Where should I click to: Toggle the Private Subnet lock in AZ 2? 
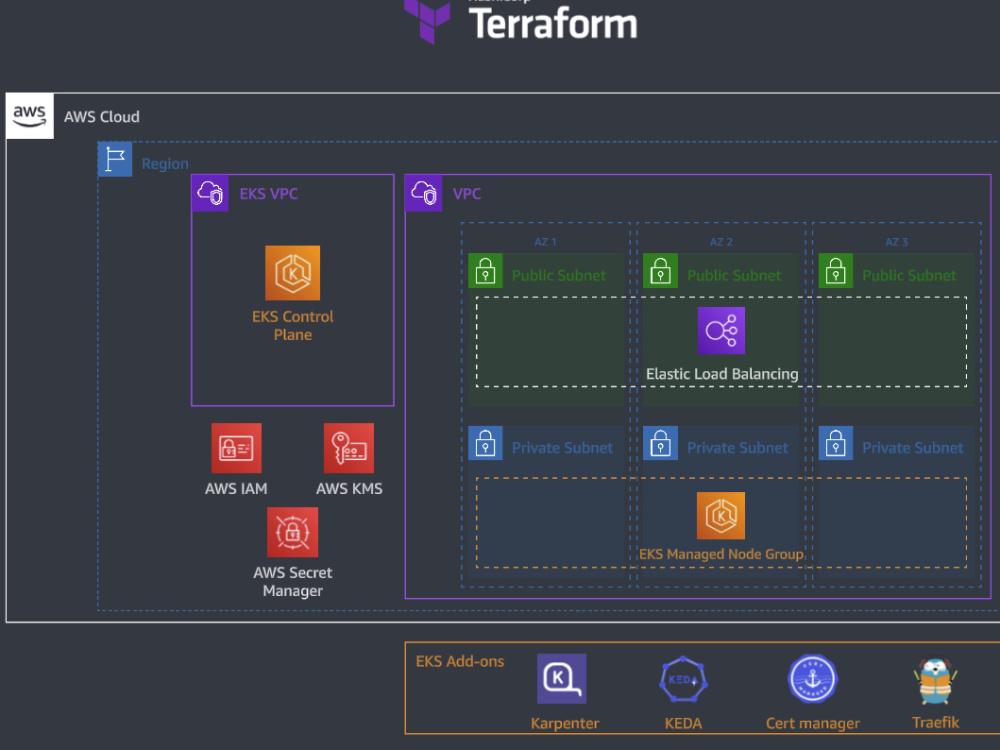coord(660,442)
